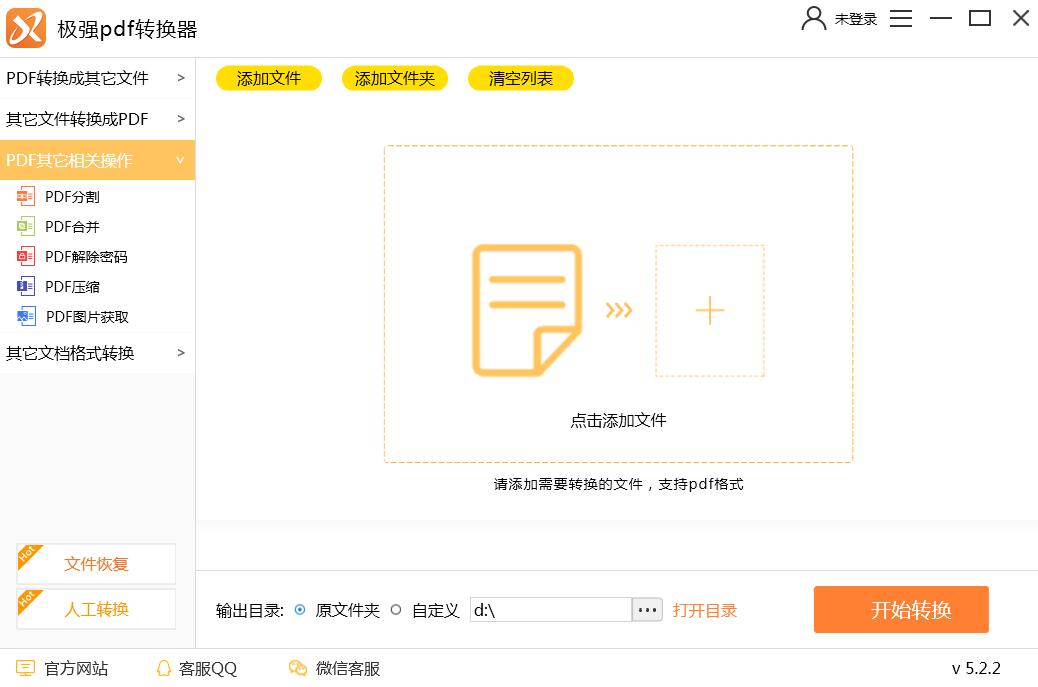Expand 其它文档格式转换 section

point(97,353)
